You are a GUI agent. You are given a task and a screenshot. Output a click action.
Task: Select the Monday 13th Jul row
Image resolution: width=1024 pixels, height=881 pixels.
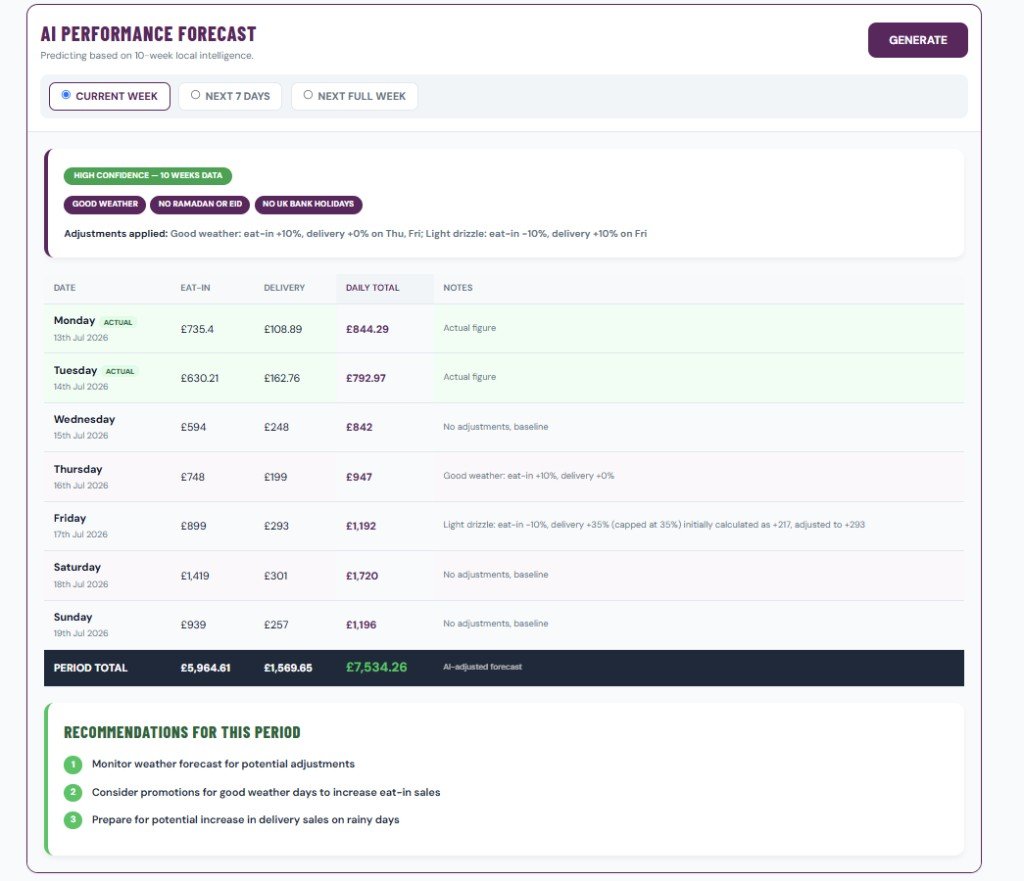coord(504,328)
